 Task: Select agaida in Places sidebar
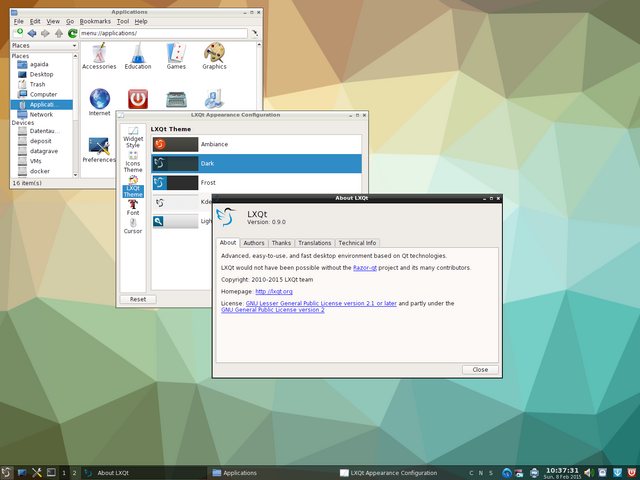click(x=42, y=64)
